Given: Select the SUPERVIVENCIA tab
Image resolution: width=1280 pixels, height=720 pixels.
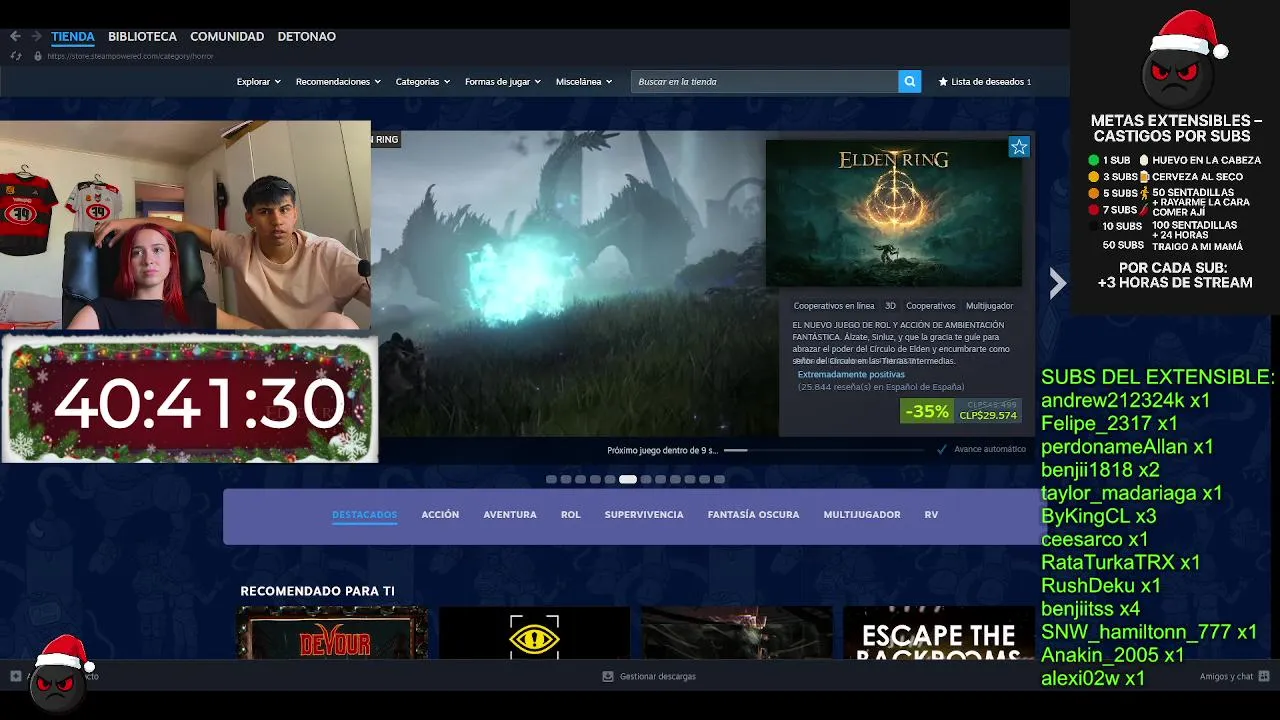Looking at the screenshot, I should (x=644, y=515).
